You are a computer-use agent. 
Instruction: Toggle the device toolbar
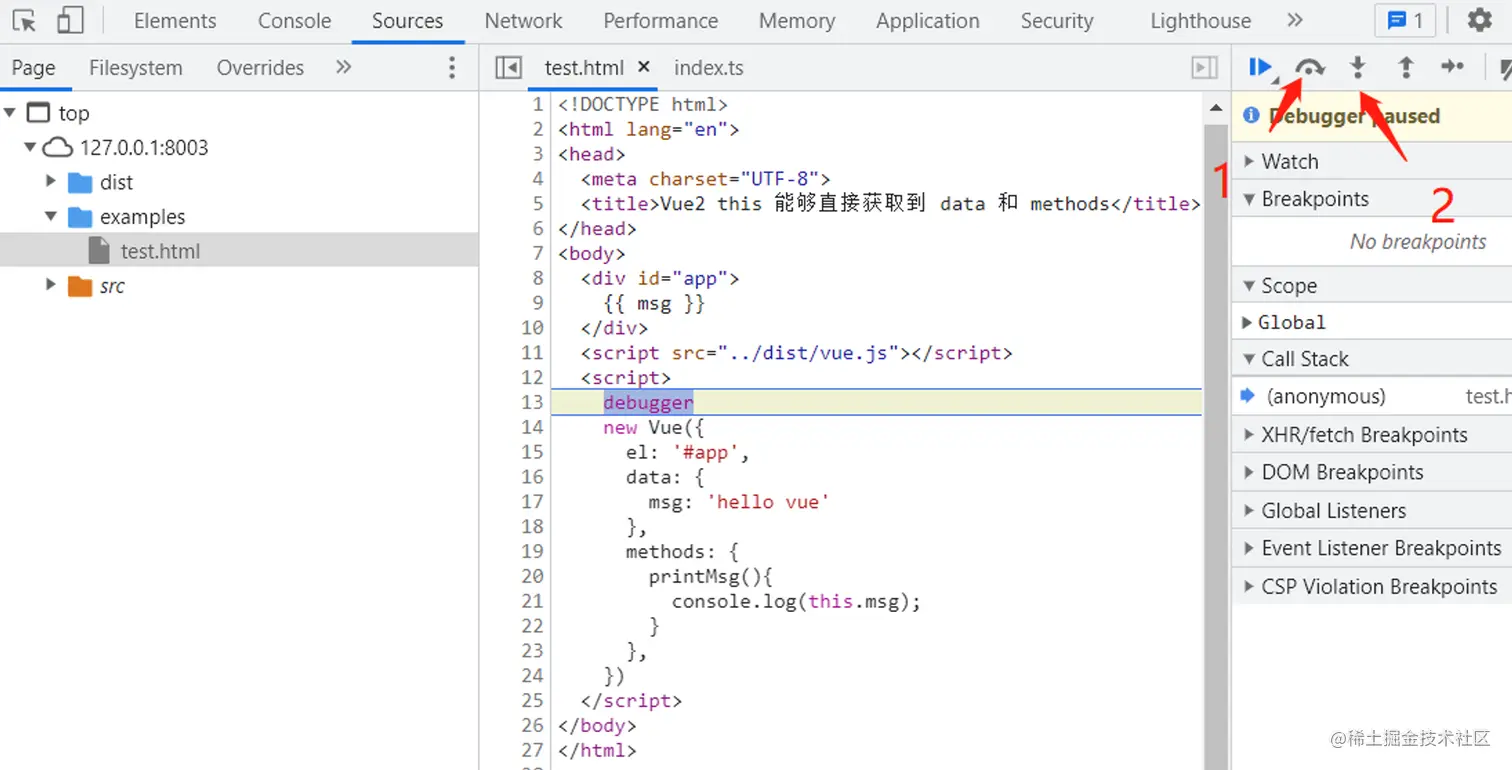pos(70,20)
